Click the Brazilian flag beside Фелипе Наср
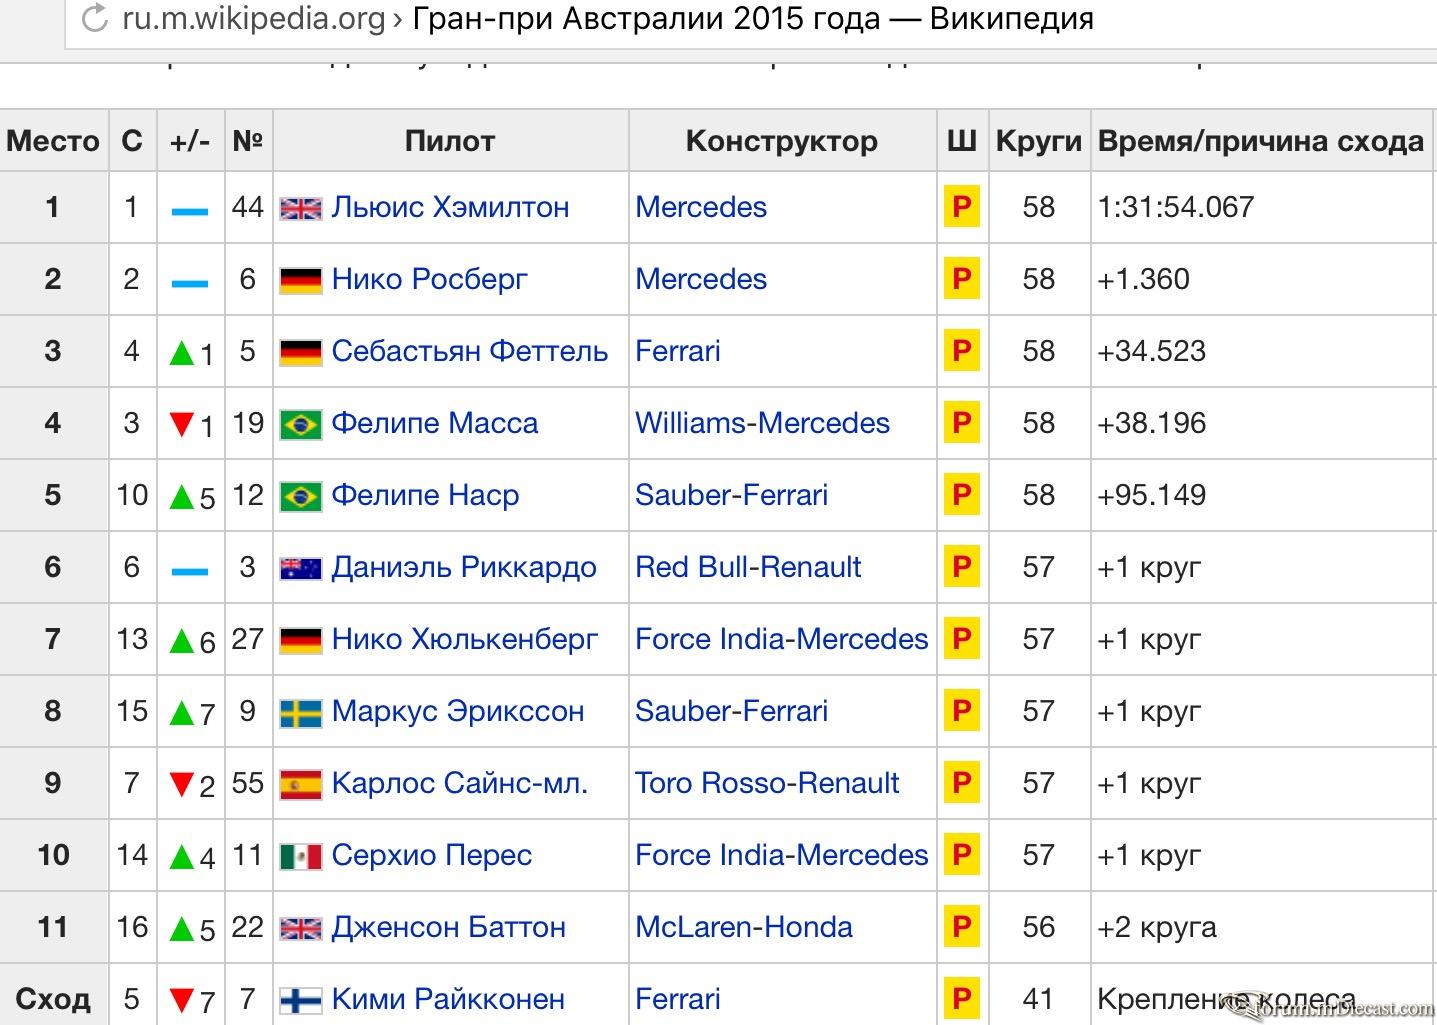The image size is (1437, 1025). pos(300,496)
